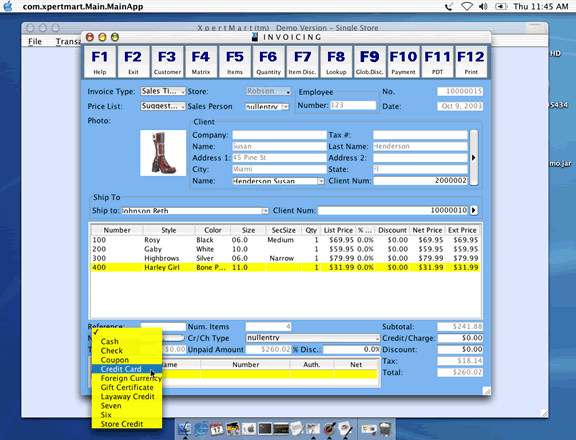The height and width of the screenshot is (440, 576).
Task: Click the Credit/Charge amount field
Action: click(x=460, y=338)
